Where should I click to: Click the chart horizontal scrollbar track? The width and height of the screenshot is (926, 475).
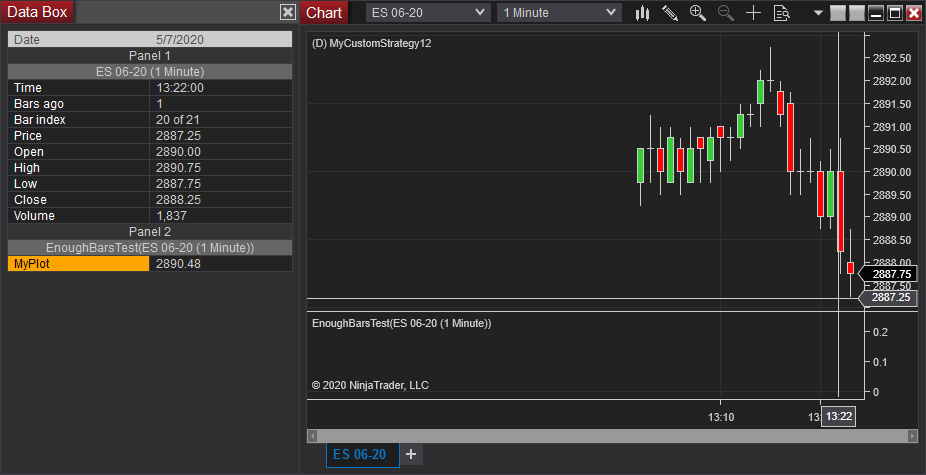(612, 436)
